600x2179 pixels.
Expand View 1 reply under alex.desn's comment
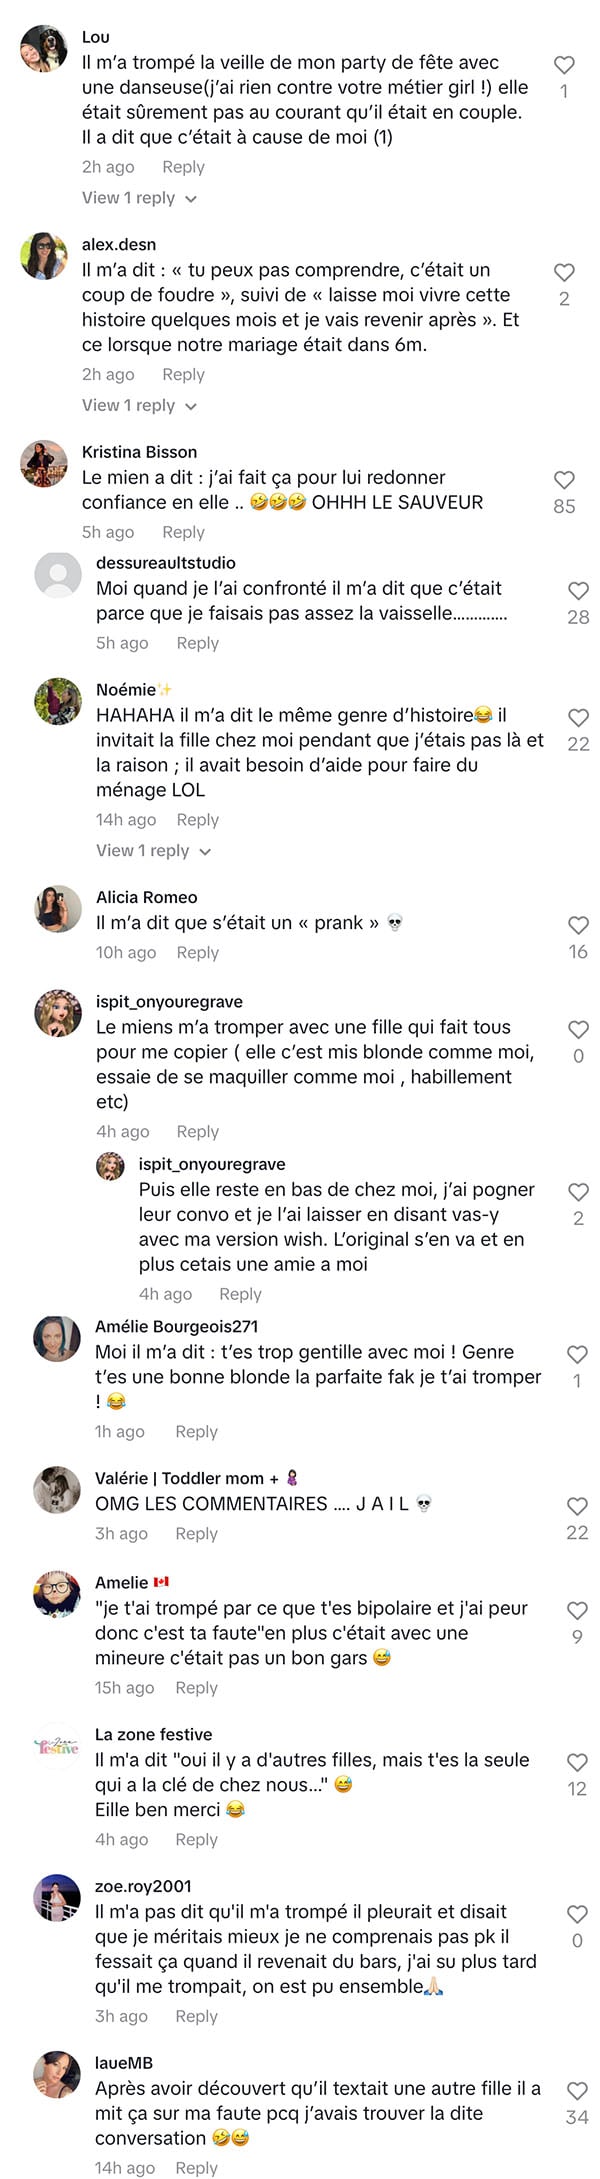(139, 405)
